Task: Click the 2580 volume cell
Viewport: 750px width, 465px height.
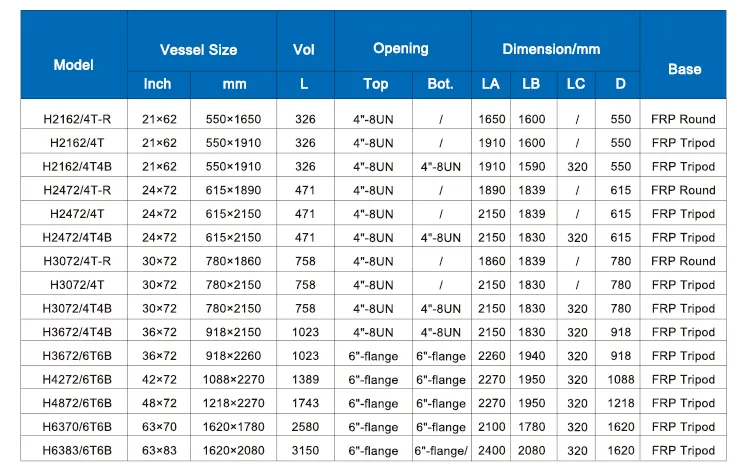Action: coord(305,427)
